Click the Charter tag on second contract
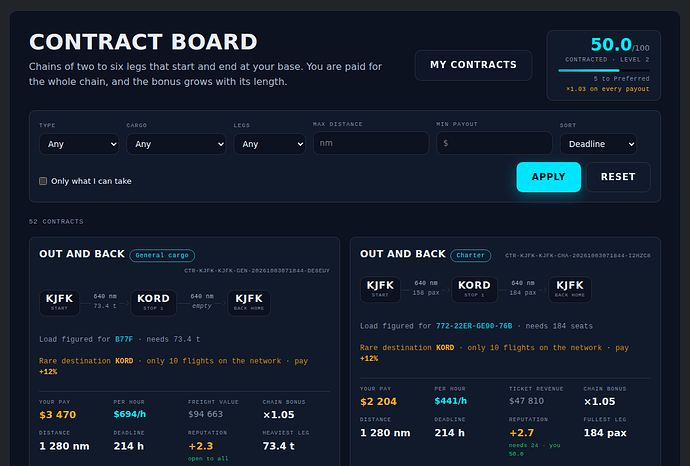 pos(470,255)
